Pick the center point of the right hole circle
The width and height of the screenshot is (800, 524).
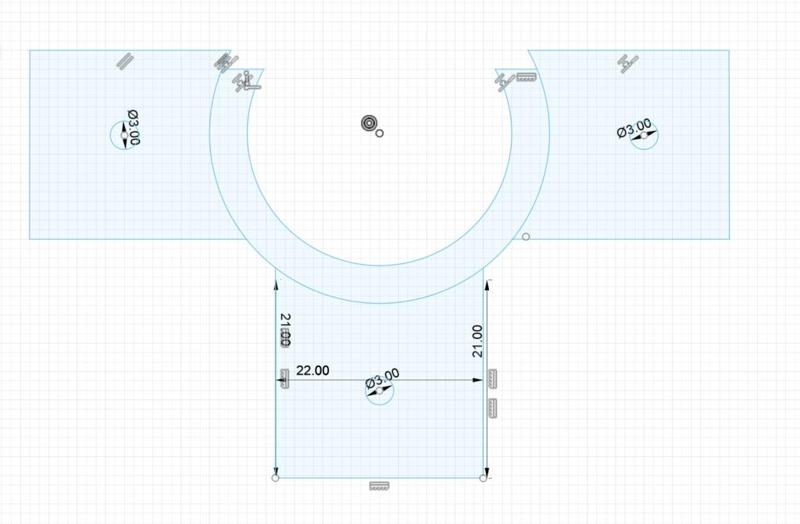tap(644, 135)
